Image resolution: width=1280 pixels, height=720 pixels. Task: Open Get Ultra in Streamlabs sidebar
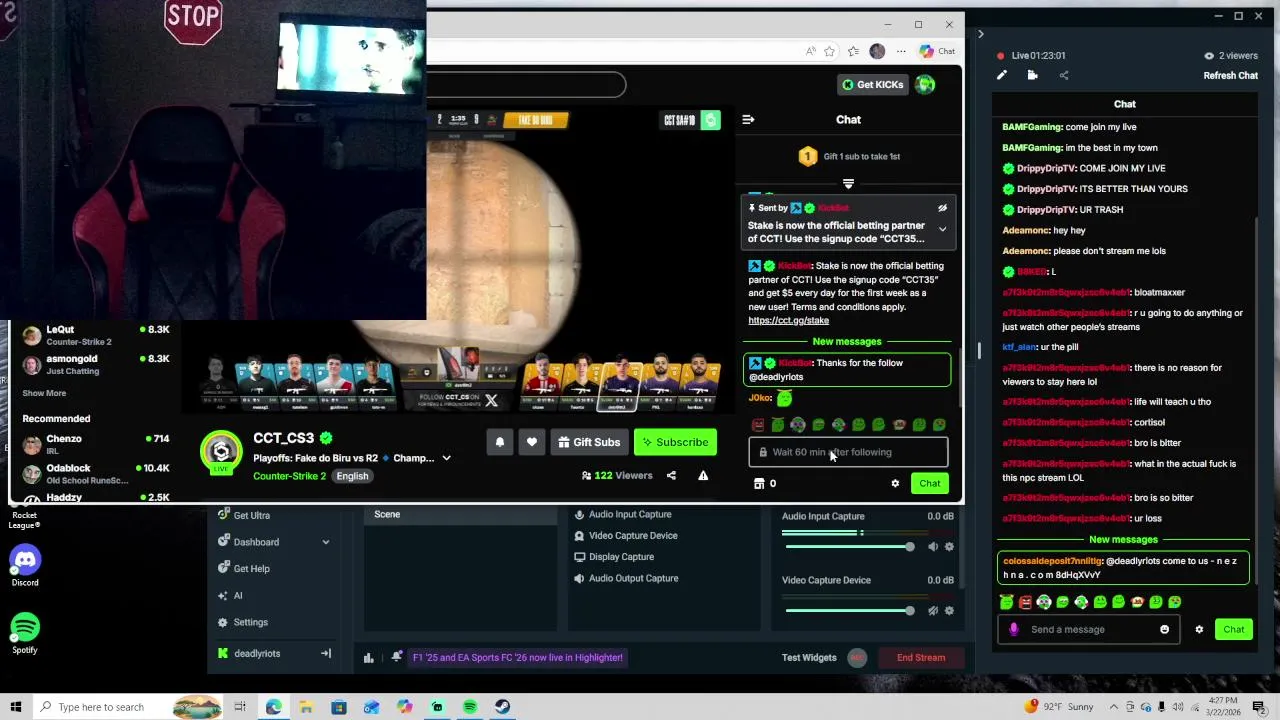pos(251,516)
